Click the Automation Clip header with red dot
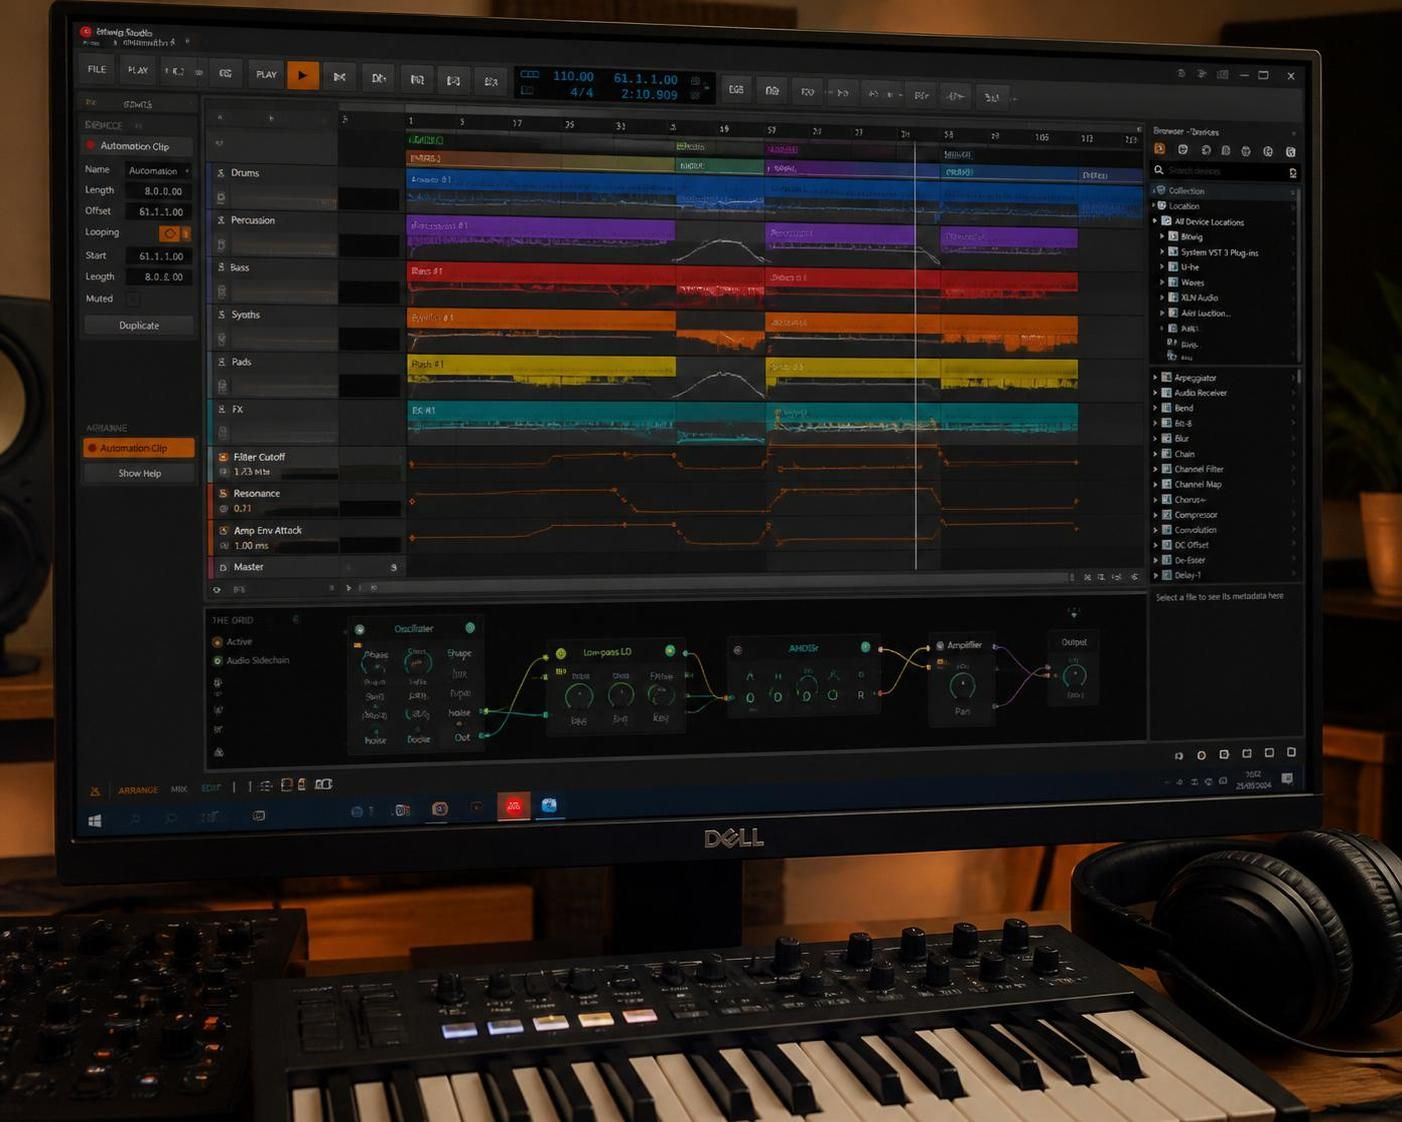The image size is (1402, 1122). (x=139, y=146)
